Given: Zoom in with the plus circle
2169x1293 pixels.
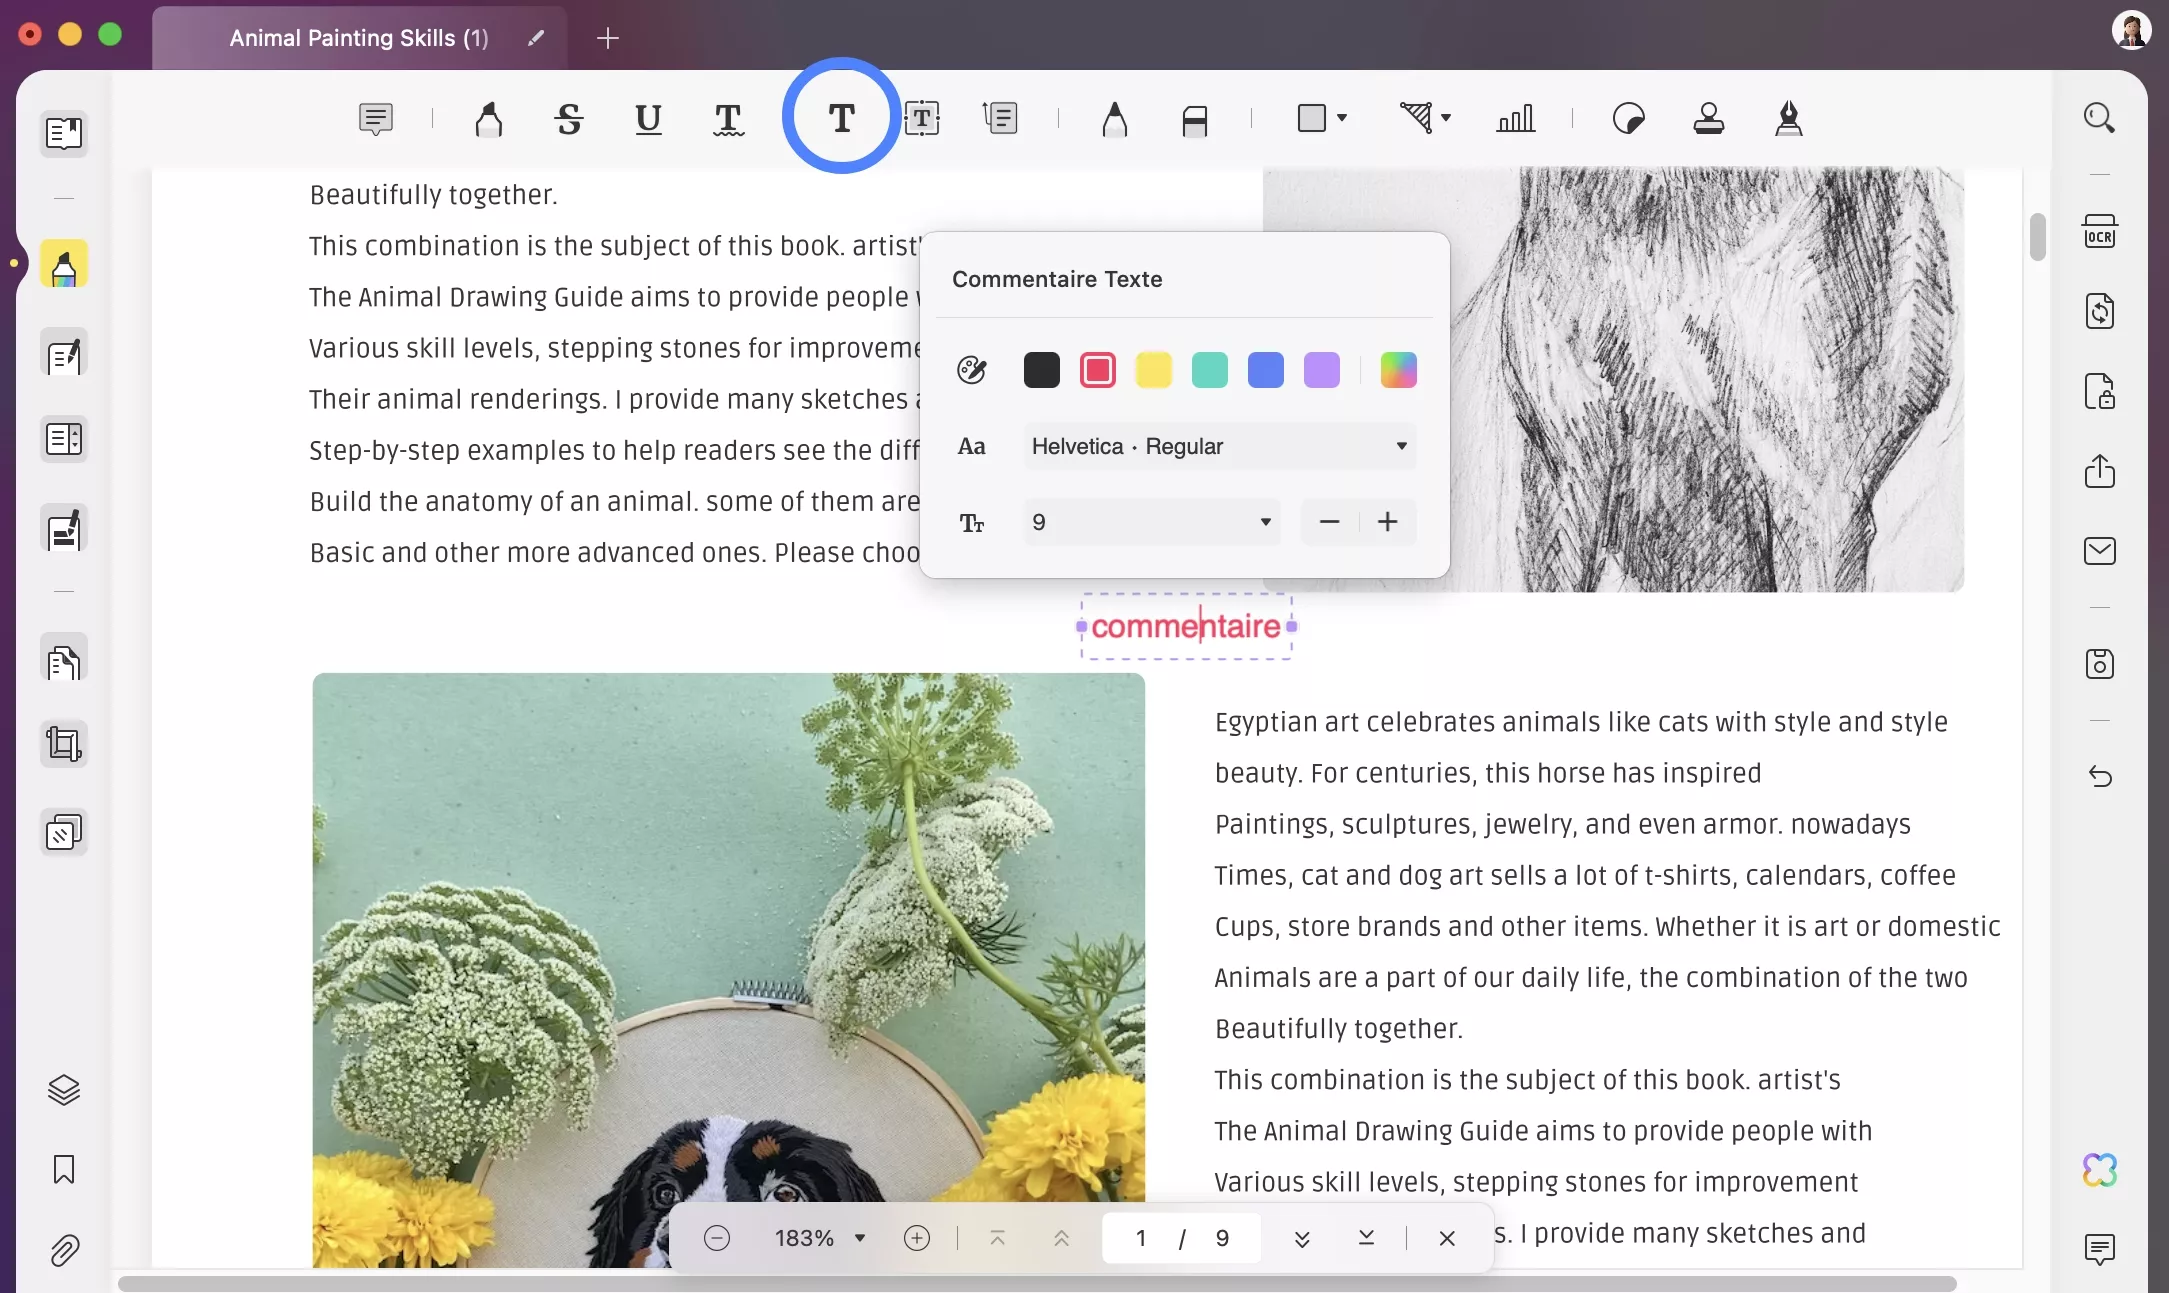Looking at the screenshot, I should 916,1238.
